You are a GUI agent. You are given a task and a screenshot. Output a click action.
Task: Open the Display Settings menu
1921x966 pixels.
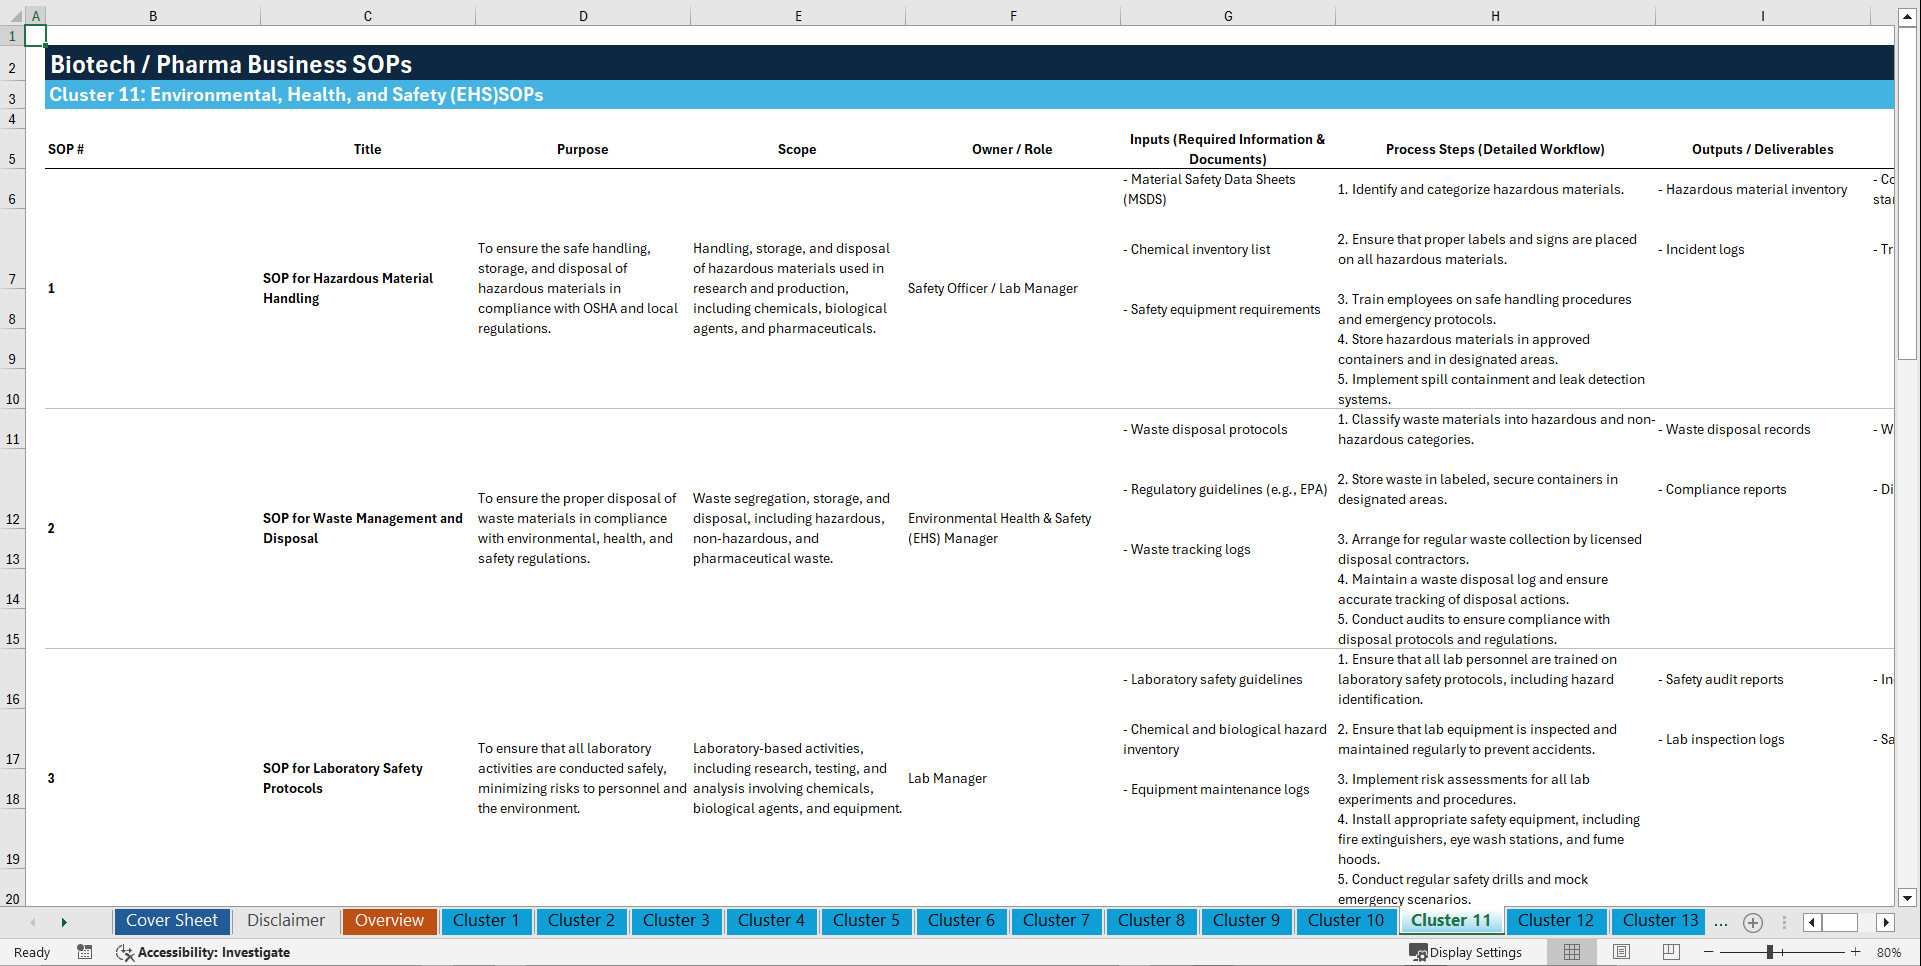tap(1466, 952)
